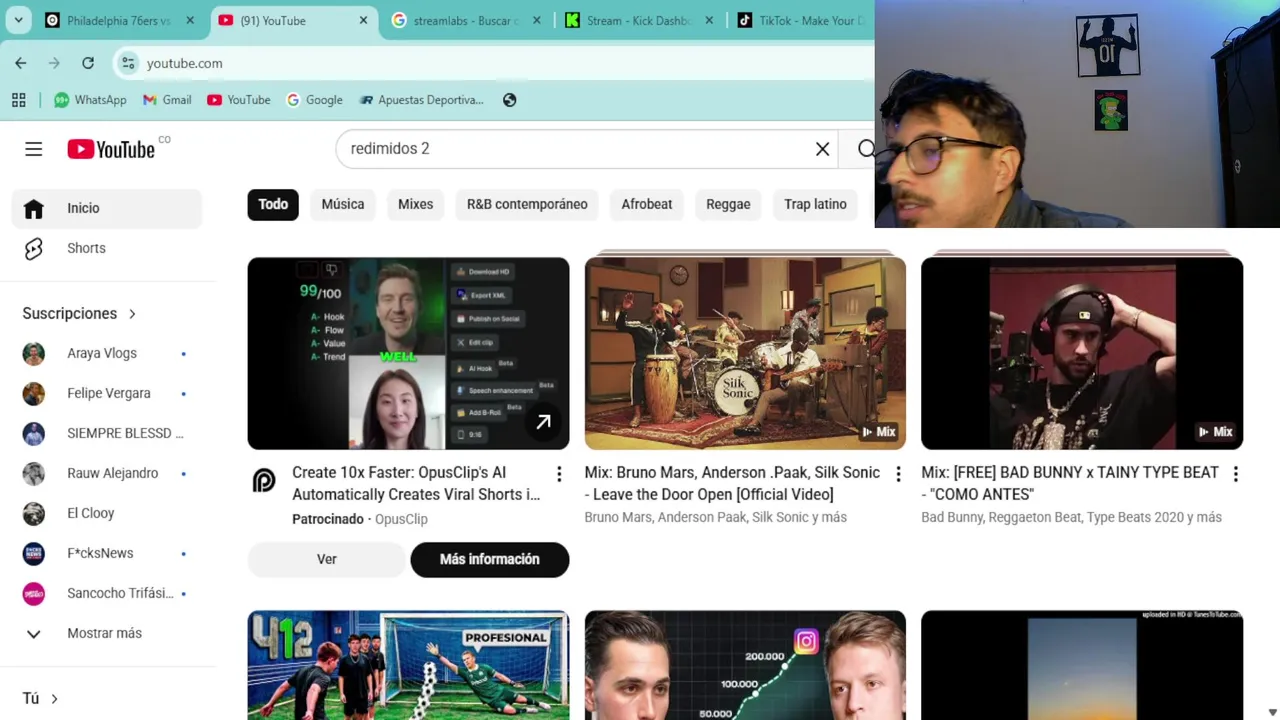Open the BAD BUNNY x TAINY TYPE BEAT title
This screenshot has width=1280, height=720.
coord(1070,483)
